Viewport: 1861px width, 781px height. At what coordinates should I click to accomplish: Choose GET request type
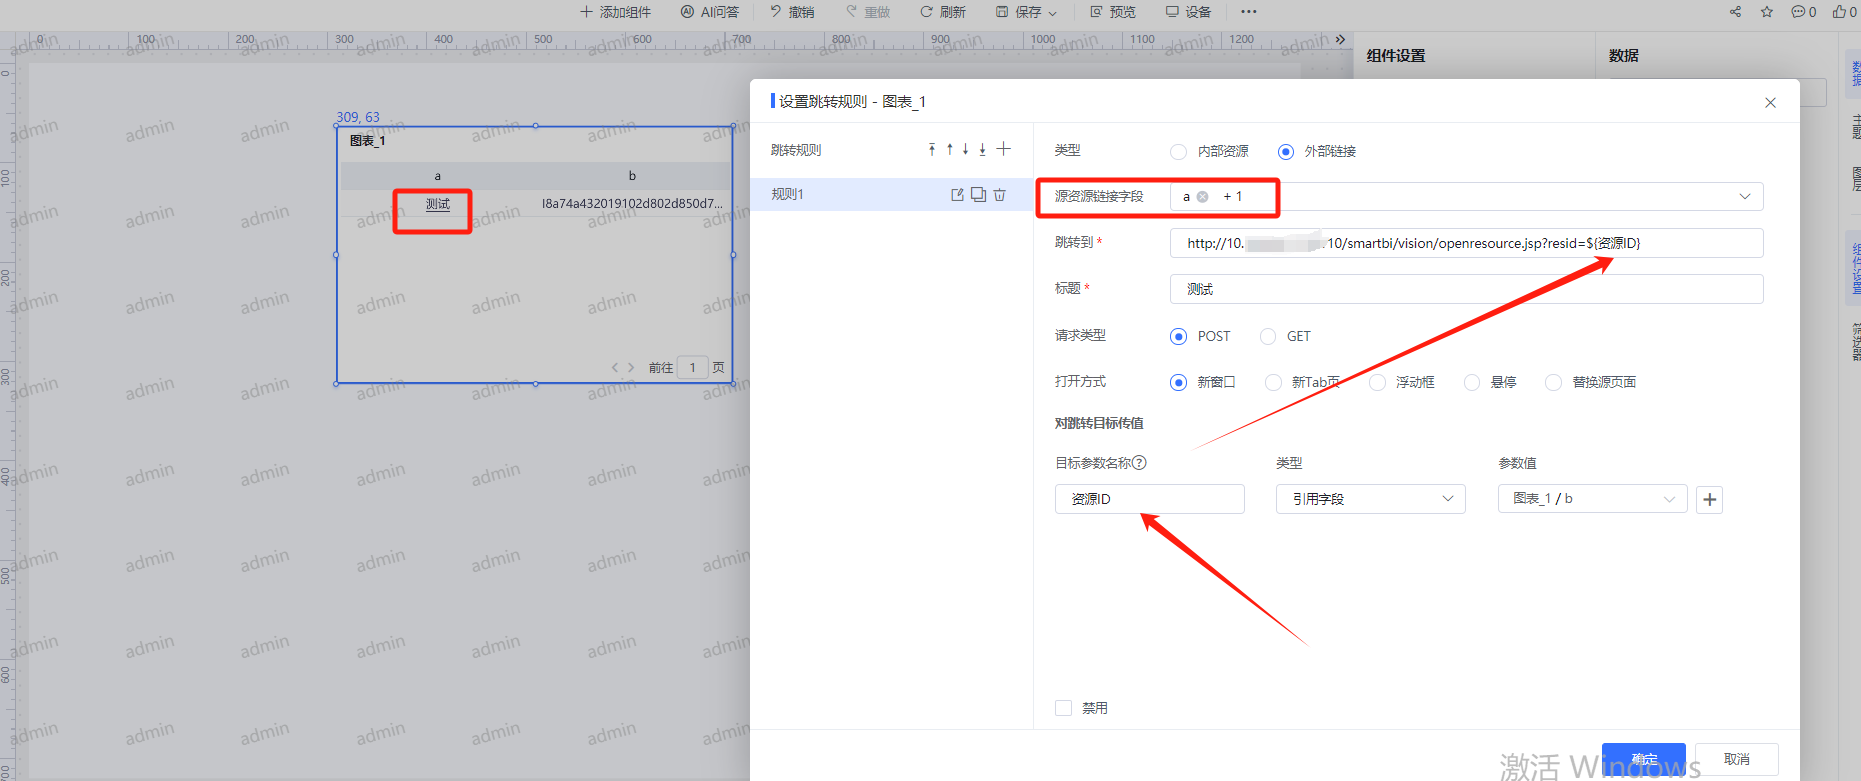point(1268,336)
